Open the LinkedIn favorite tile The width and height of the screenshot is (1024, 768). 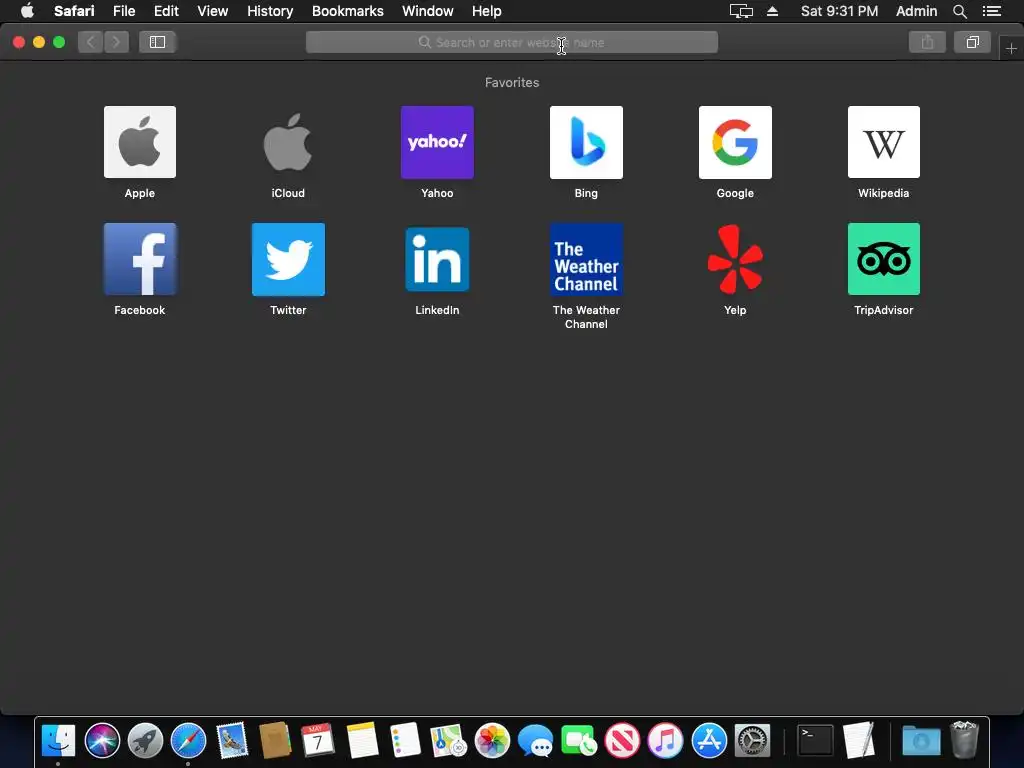(x=437, y=259)
